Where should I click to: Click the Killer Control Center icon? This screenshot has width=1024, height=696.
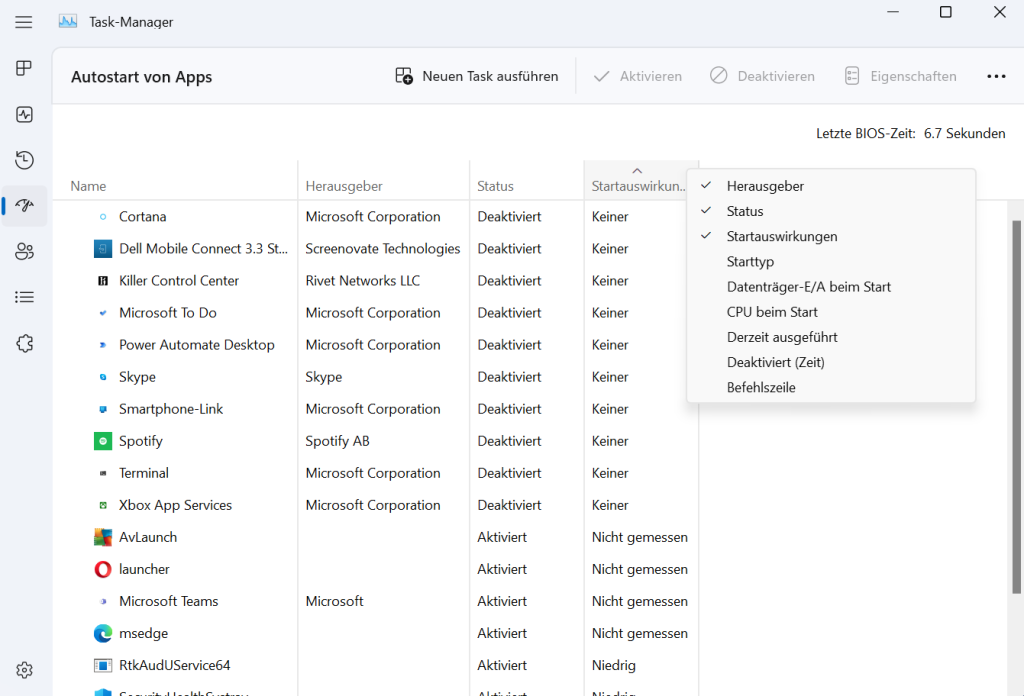coord(103,281)
